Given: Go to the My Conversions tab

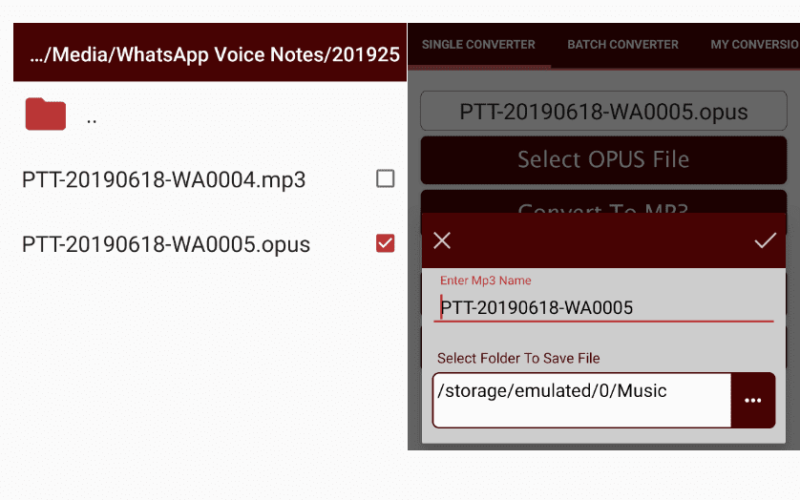Looking at the screenshot, I should (755, 45).
